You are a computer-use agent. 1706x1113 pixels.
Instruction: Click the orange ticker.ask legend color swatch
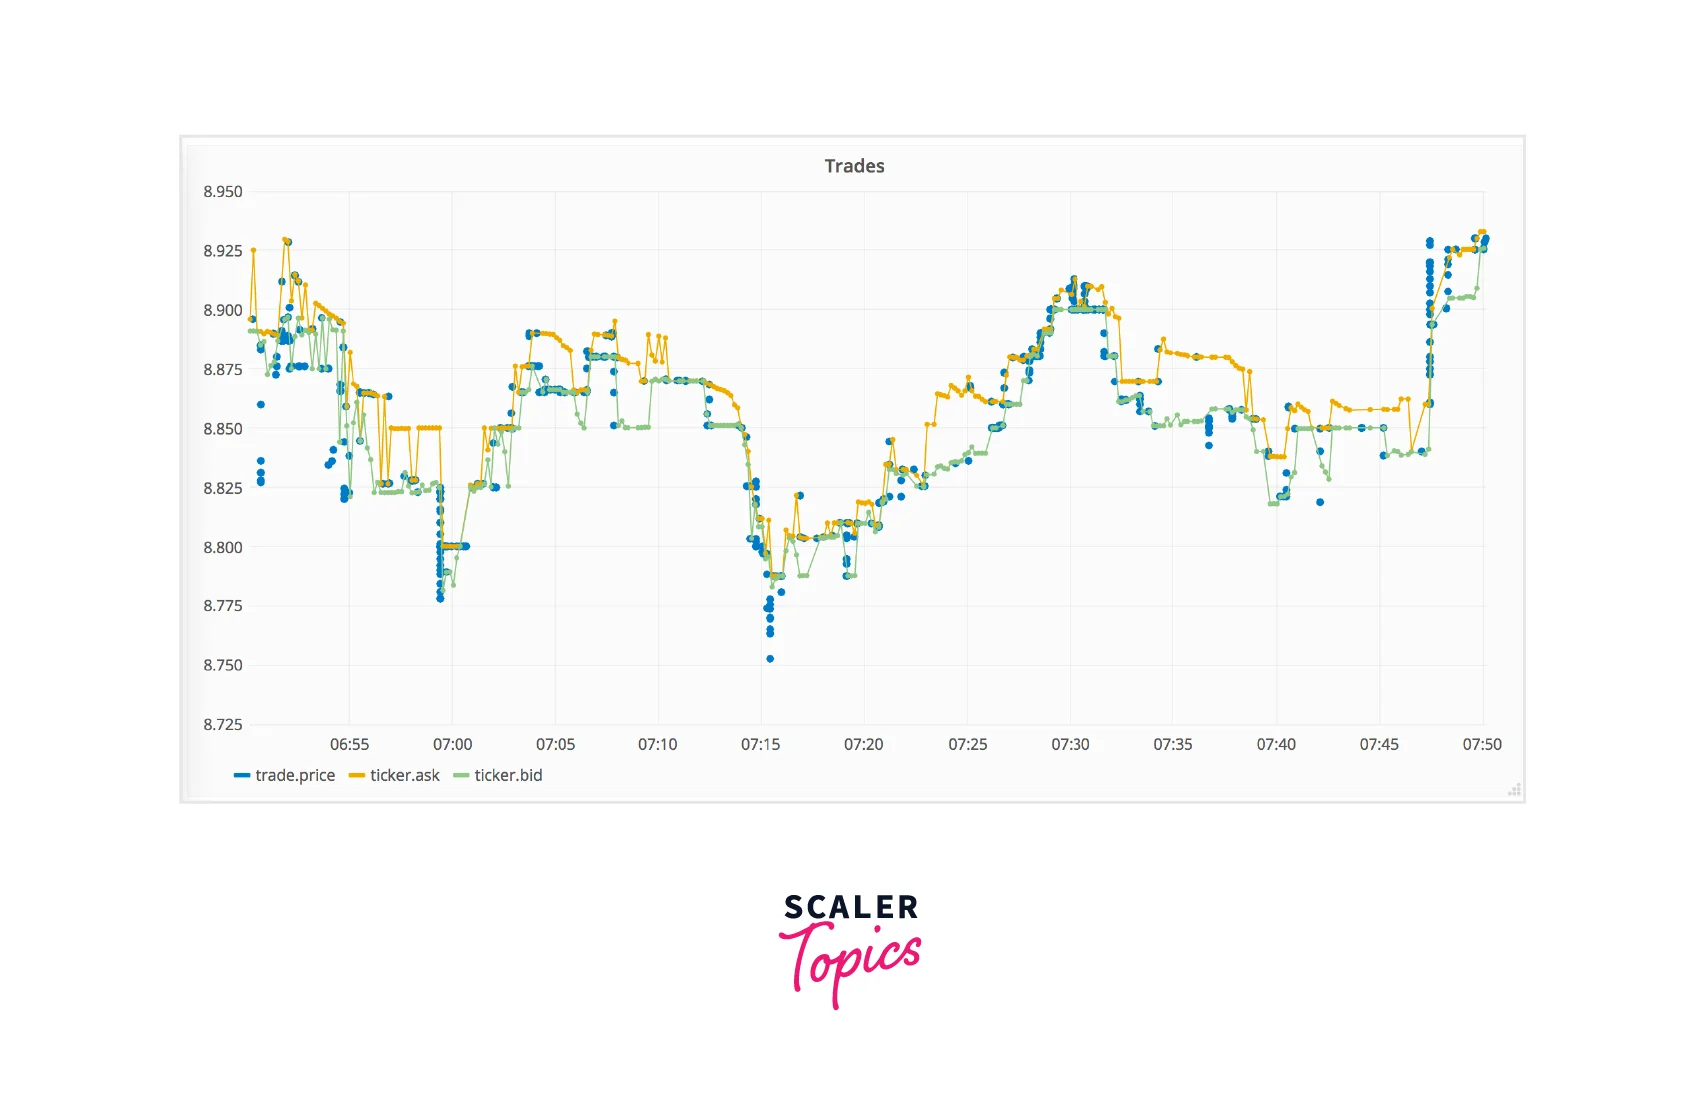(x=357, y=776)
